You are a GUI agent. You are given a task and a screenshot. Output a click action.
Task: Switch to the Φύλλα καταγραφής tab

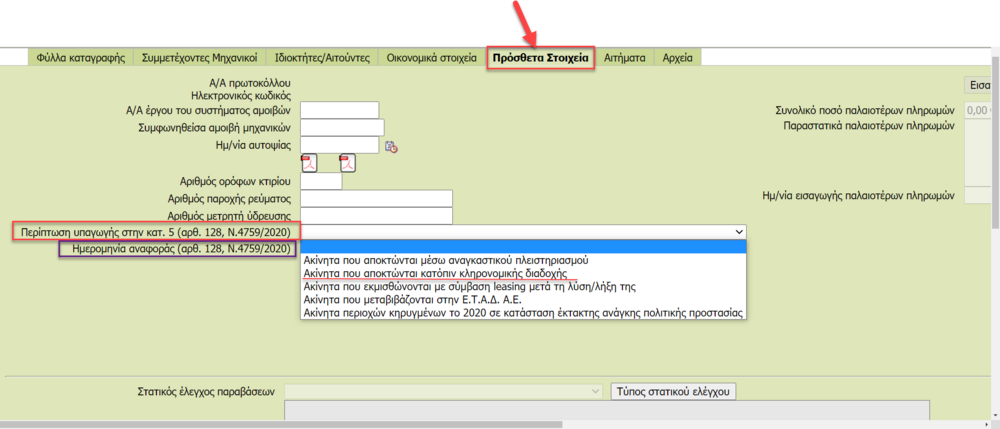tap(79, 58)
